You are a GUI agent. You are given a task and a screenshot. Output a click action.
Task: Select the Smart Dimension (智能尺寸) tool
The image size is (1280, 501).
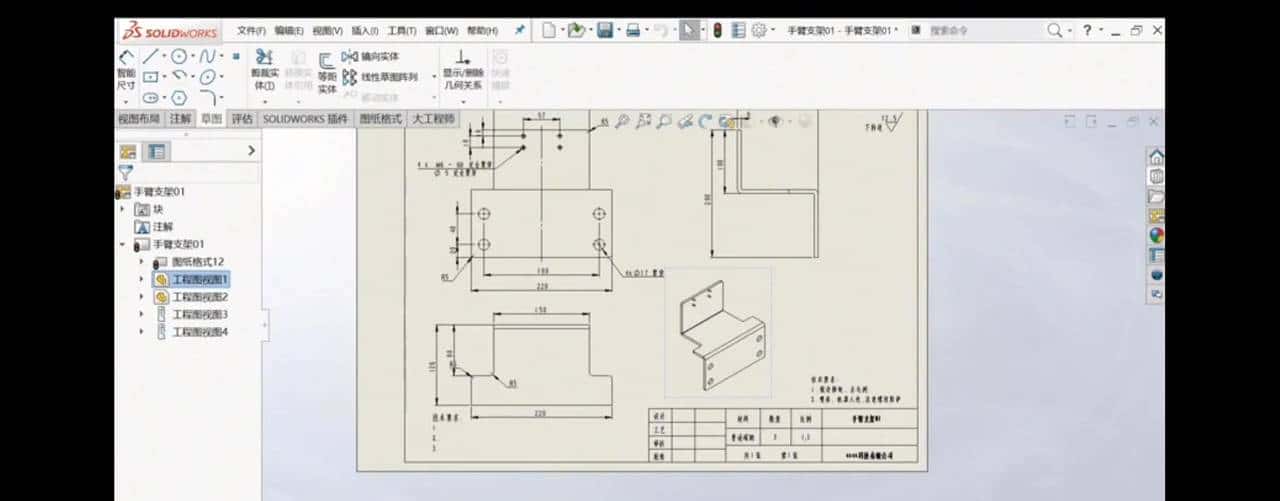tap(126, 70)
